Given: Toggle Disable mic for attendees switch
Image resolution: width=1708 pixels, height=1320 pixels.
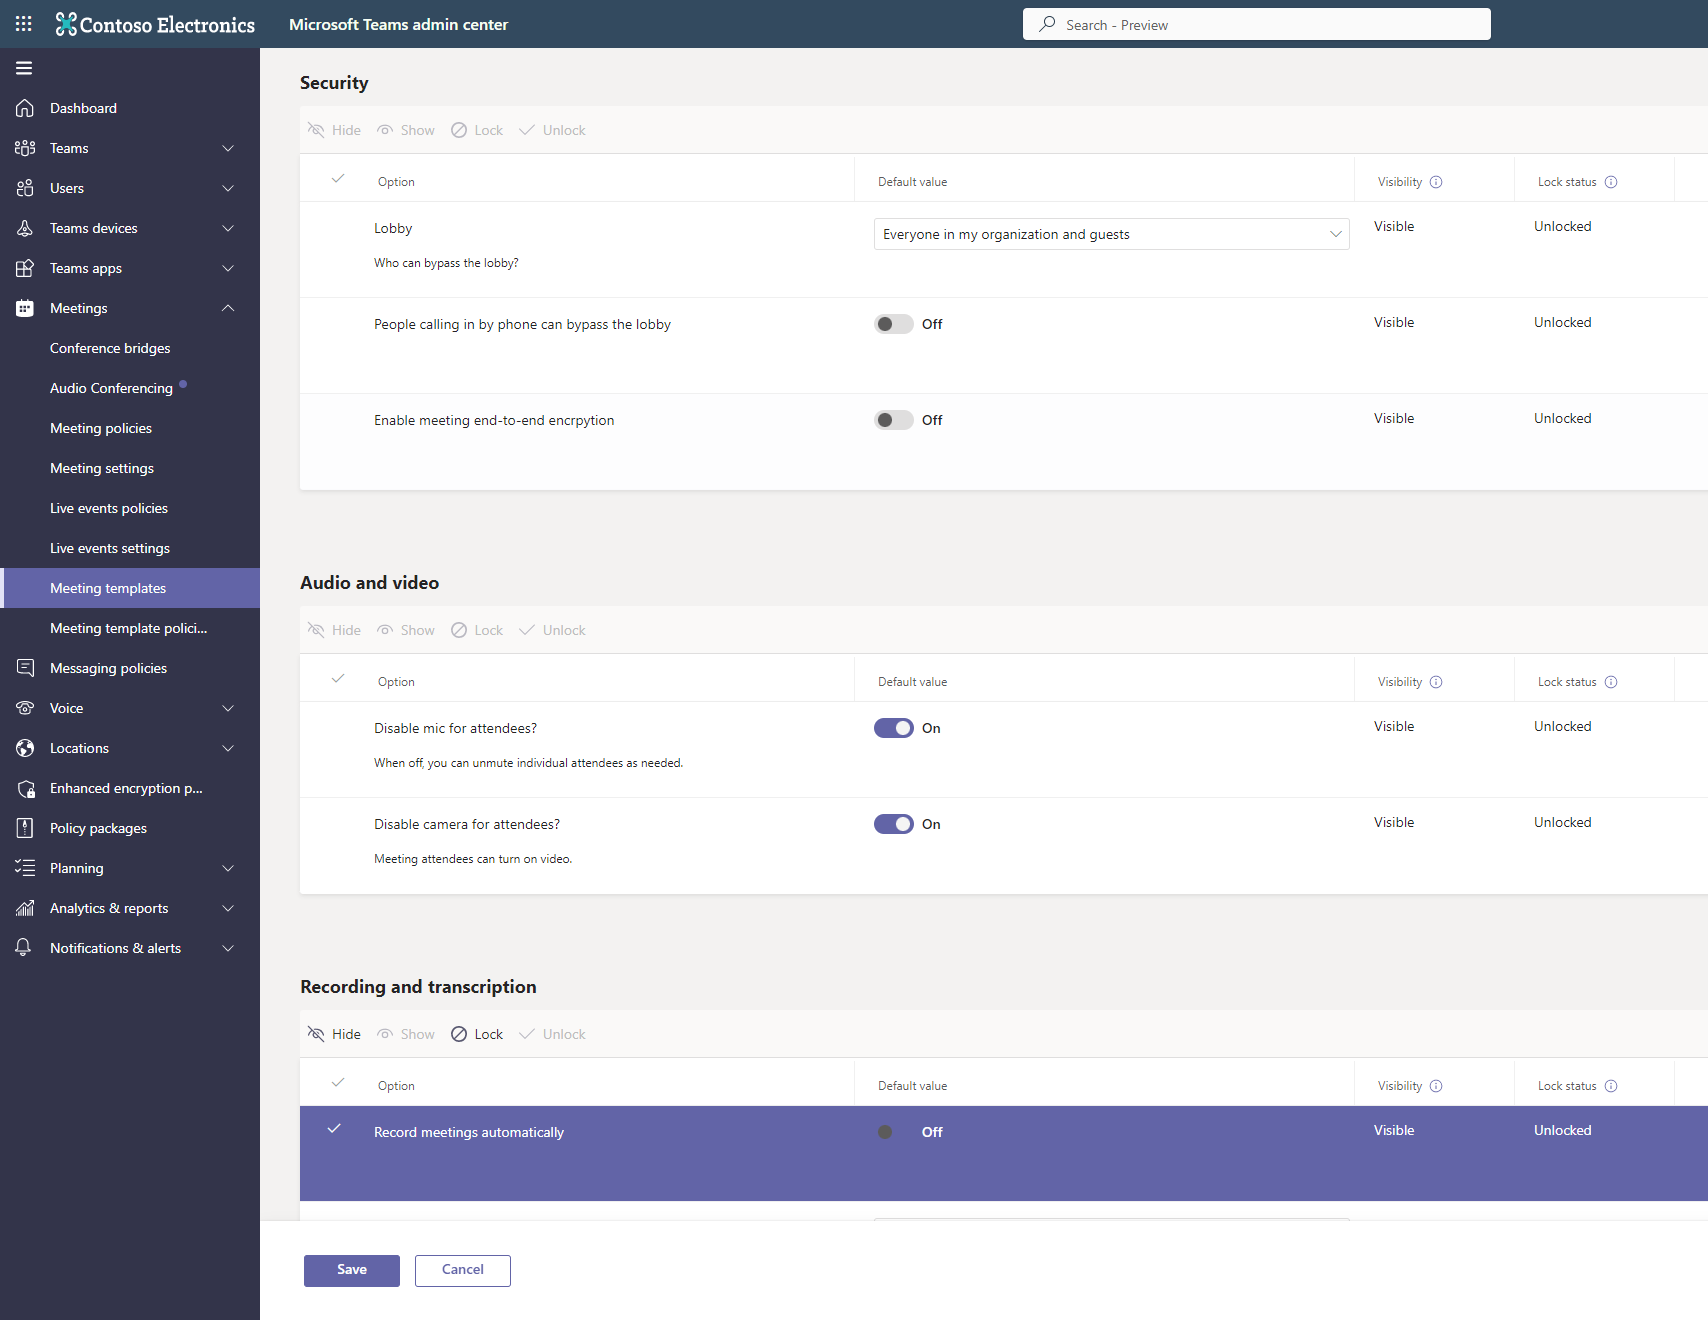Looking at the screenshot, I should click(x=894, y=728).
